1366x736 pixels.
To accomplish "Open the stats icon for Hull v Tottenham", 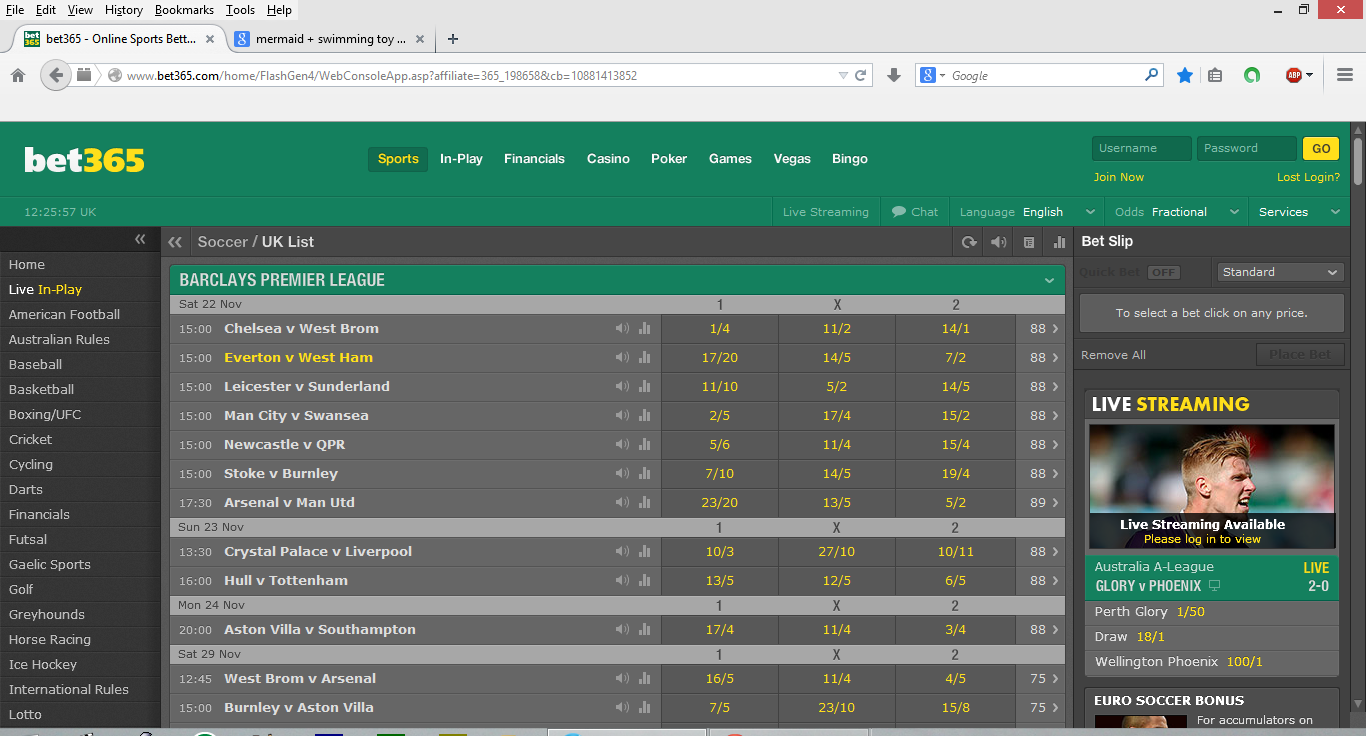I will click(x=644, y=580).
